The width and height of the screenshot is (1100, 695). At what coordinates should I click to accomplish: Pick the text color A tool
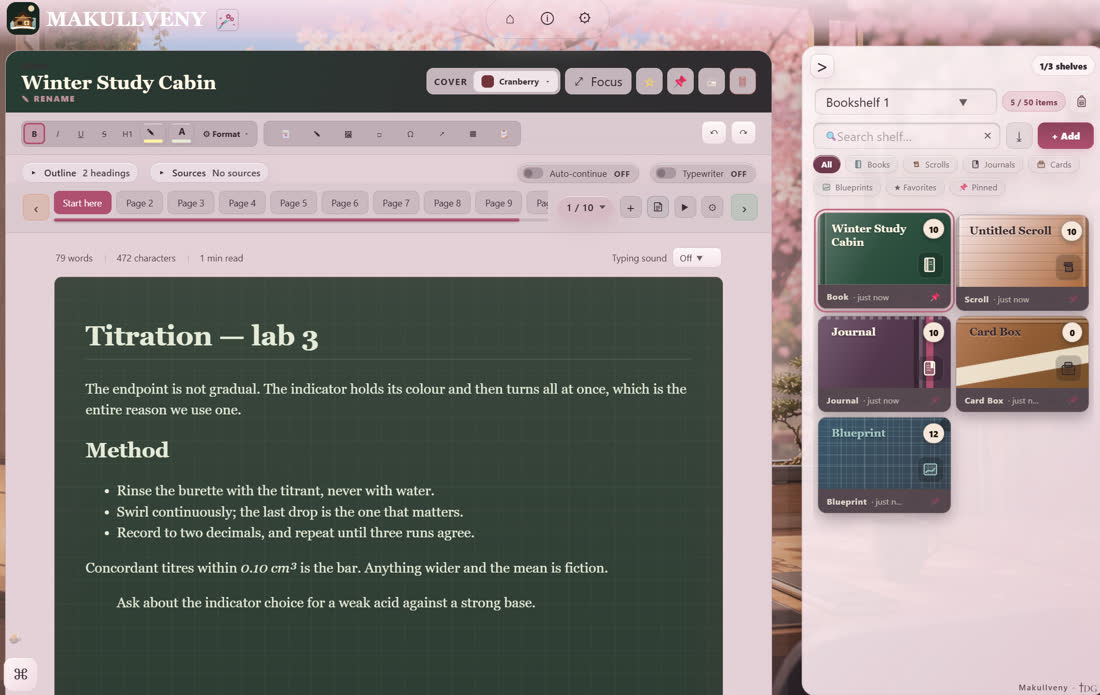tap(181, 134)
